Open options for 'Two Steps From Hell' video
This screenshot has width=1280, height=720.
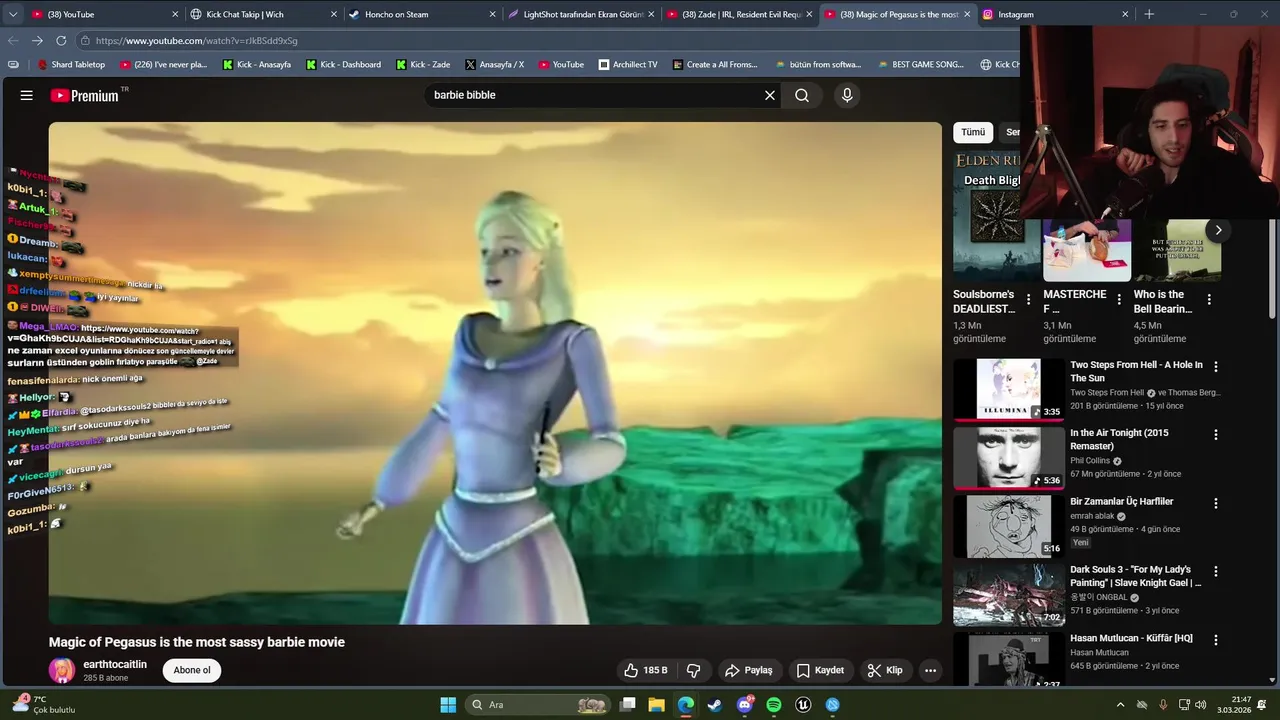tap(1216, 367)
